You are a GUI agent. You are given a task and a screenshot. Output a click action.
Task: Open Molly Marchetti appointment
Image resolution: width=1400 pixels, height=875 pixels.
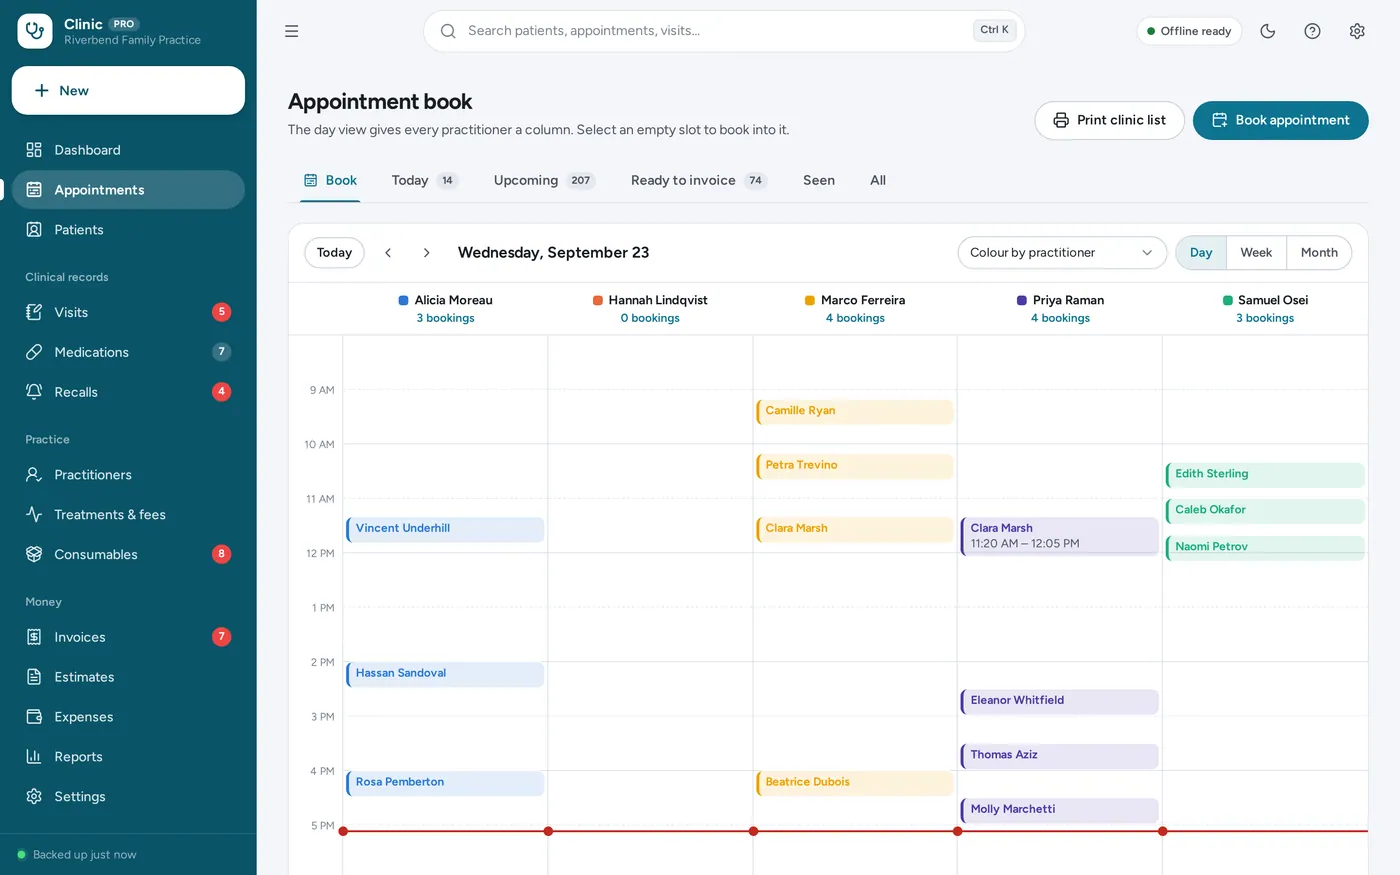coord(1060,810)
